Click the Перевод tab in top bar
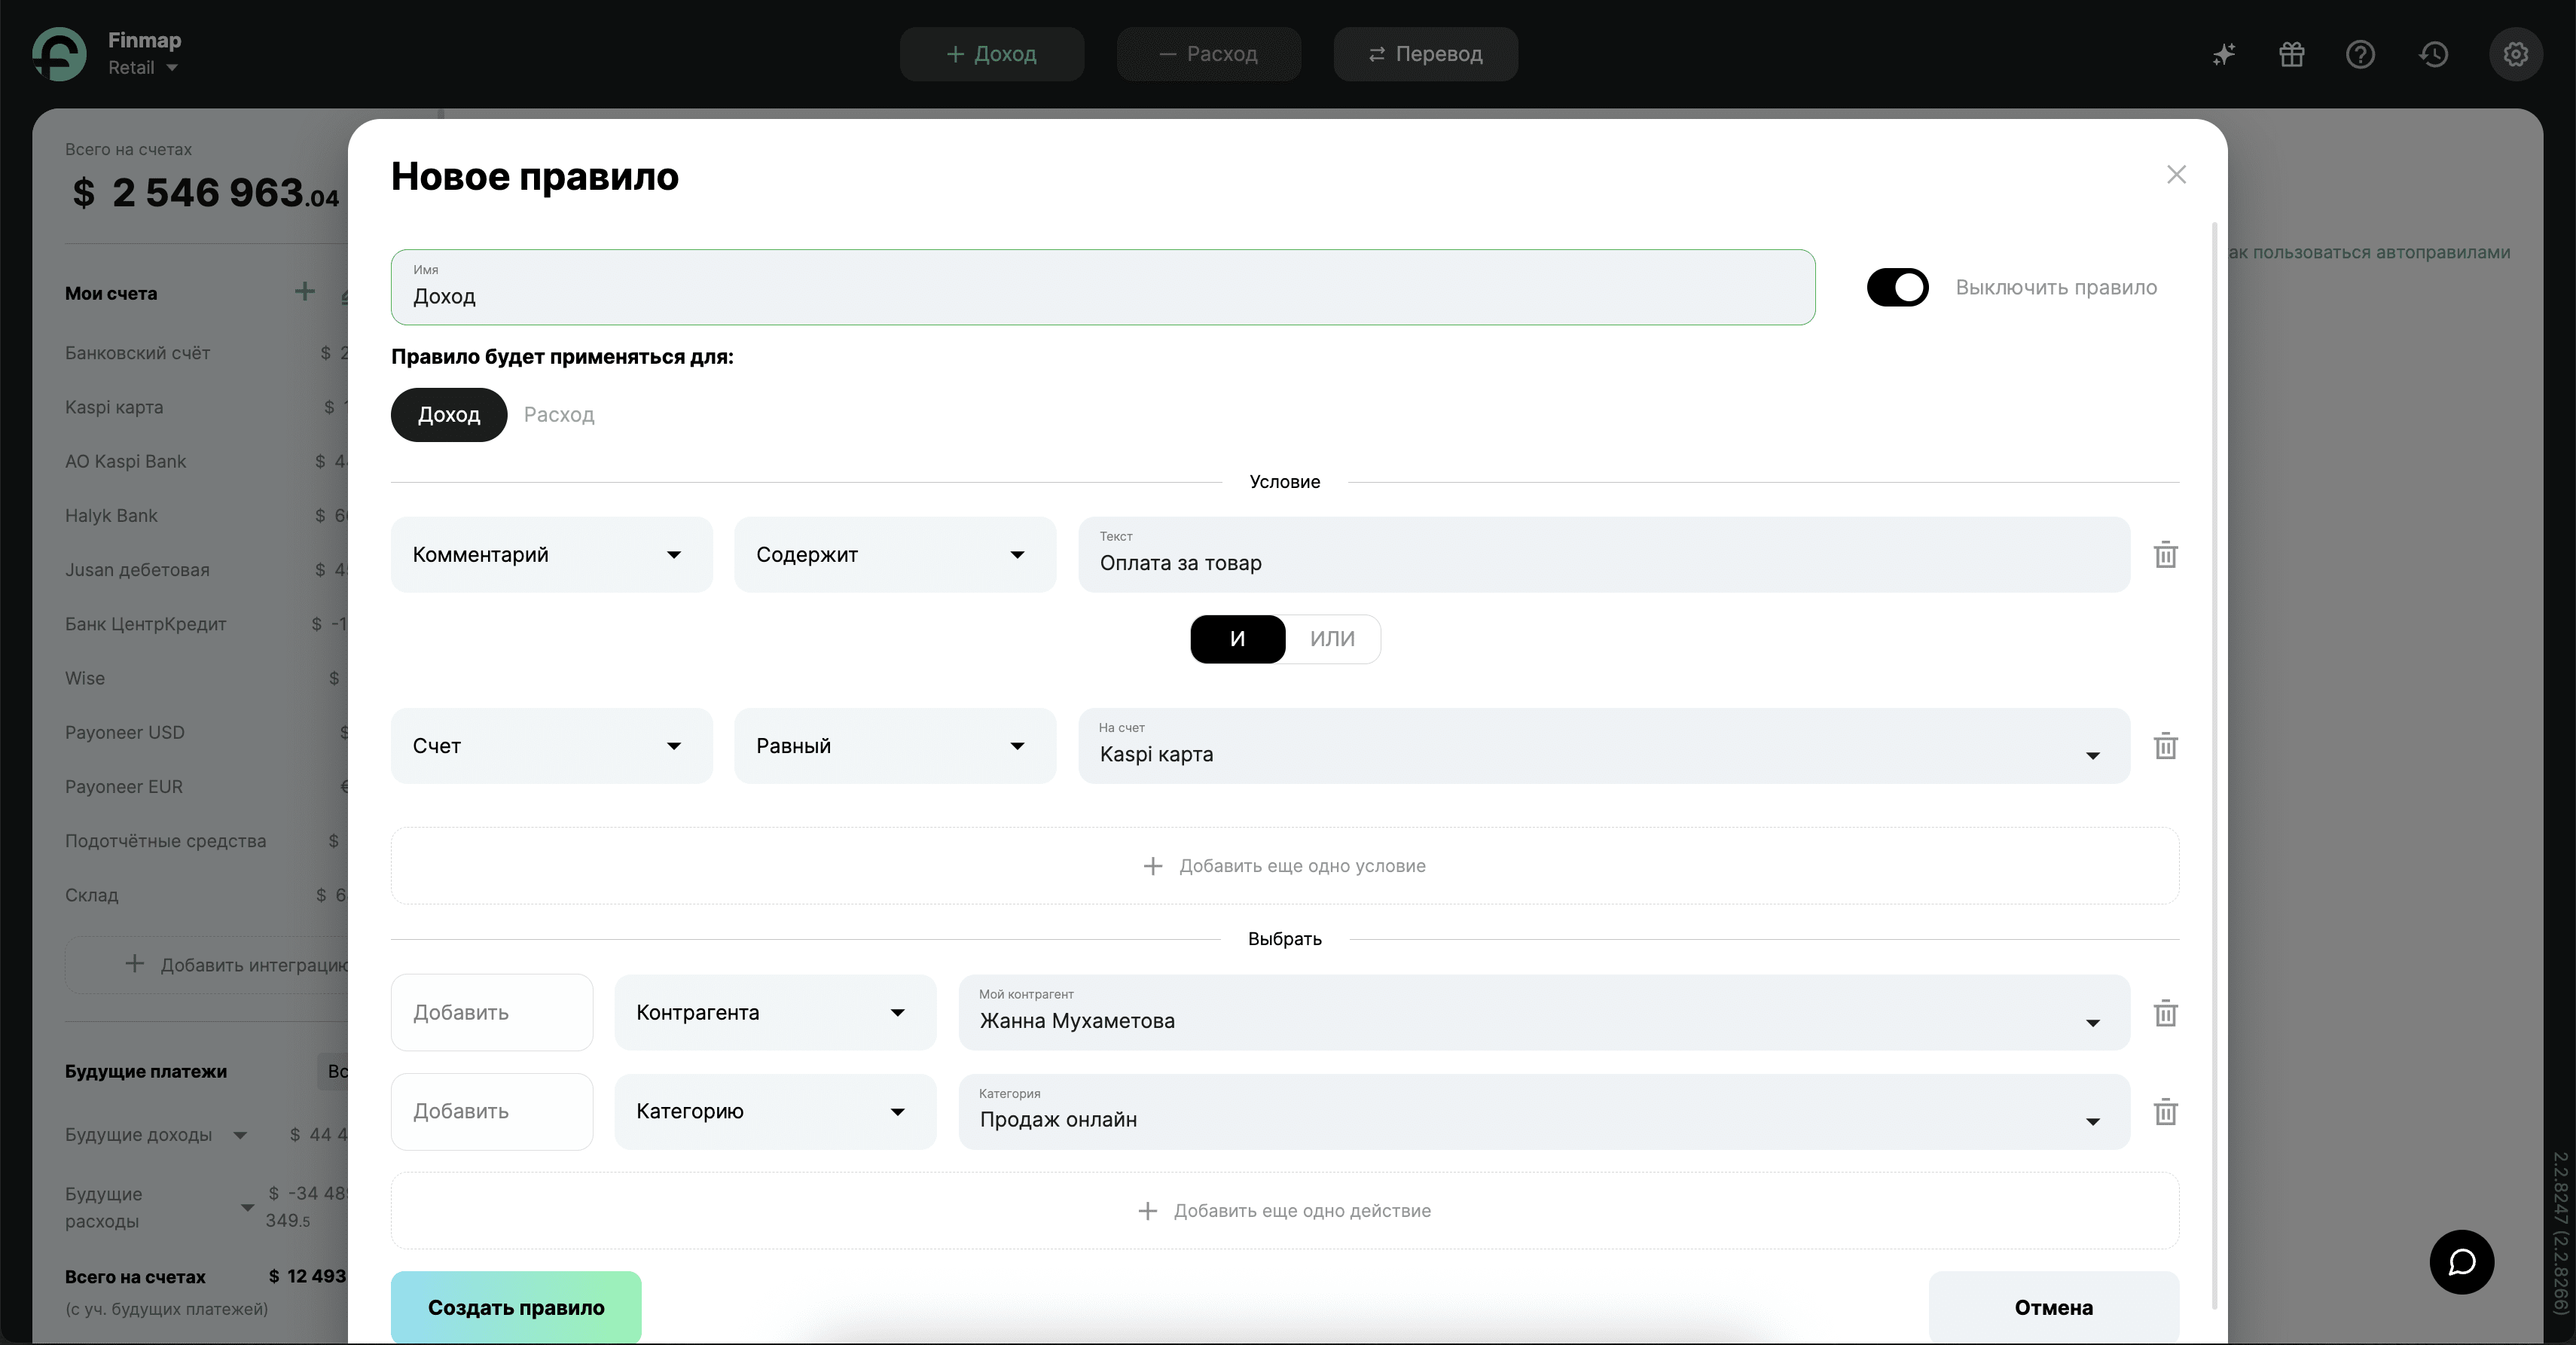This screenshot has height=1345, width=2576. click(x=1425, y=54)
